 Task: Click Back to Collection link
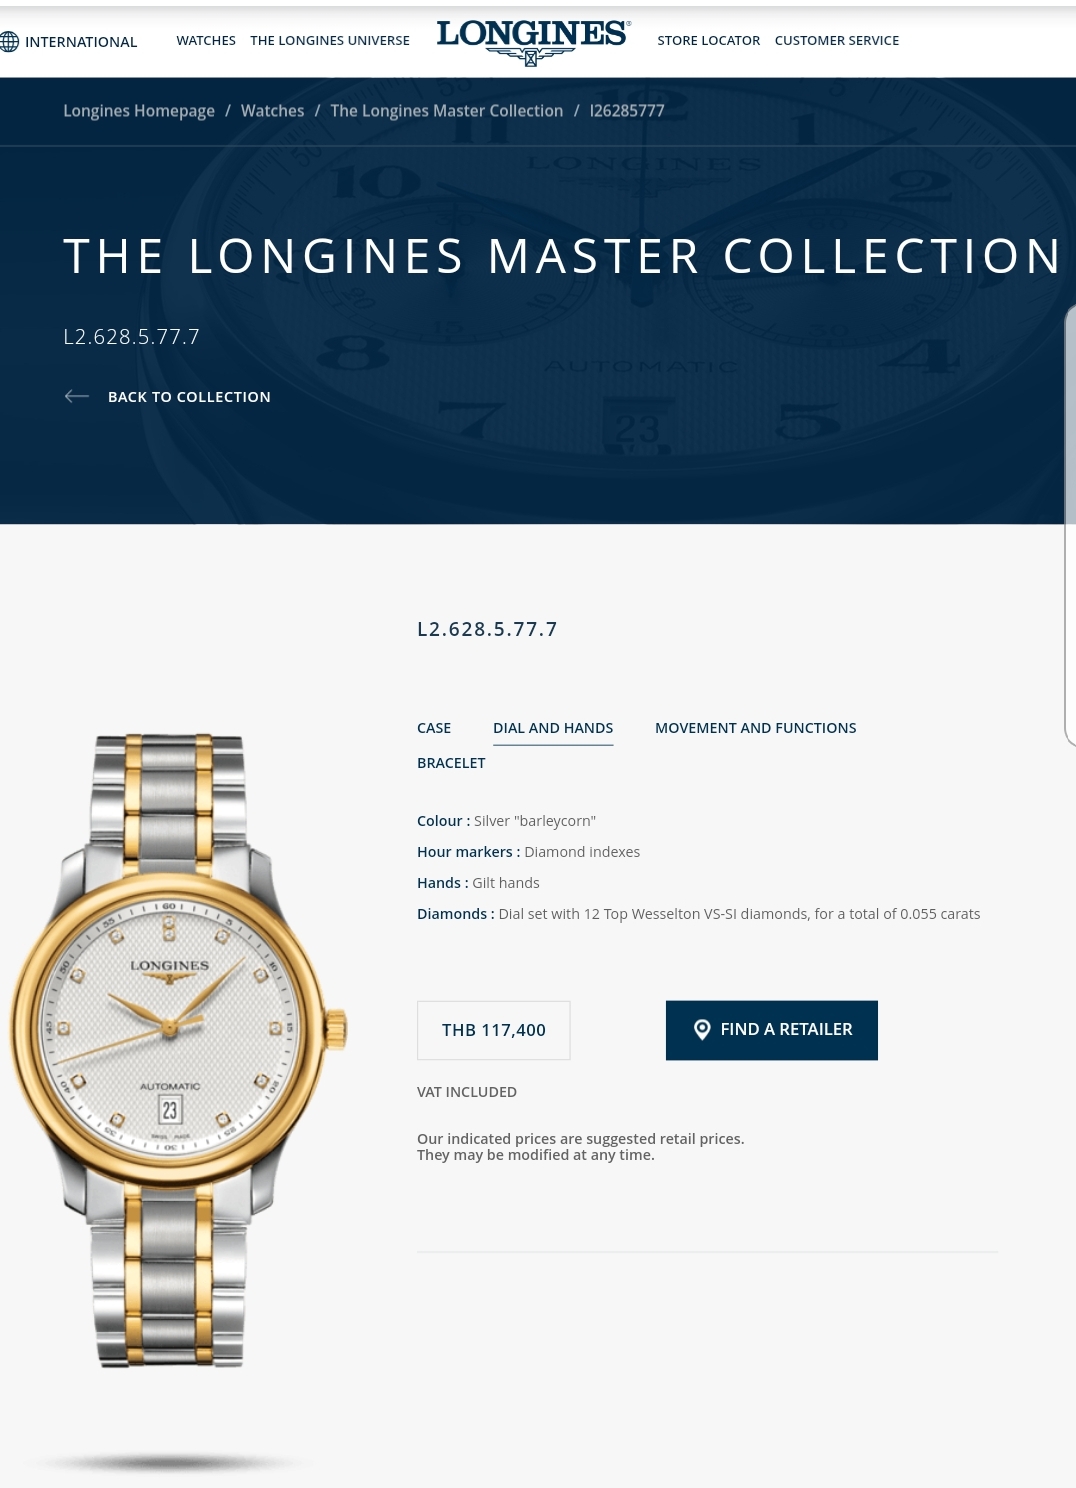189,397
